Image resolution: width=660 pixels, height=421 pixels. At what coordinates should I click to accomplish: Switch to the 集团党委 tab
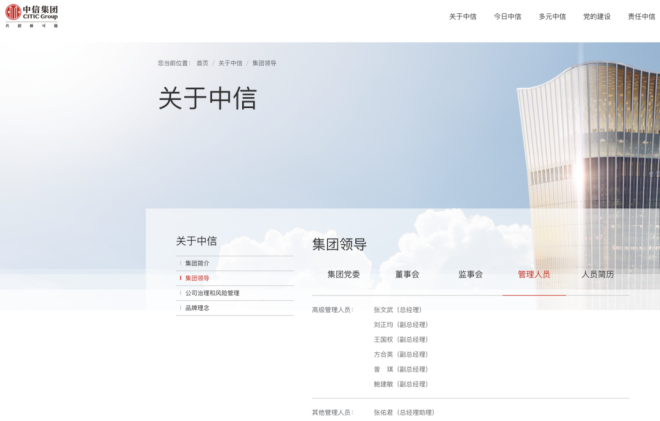pos(343,274)
